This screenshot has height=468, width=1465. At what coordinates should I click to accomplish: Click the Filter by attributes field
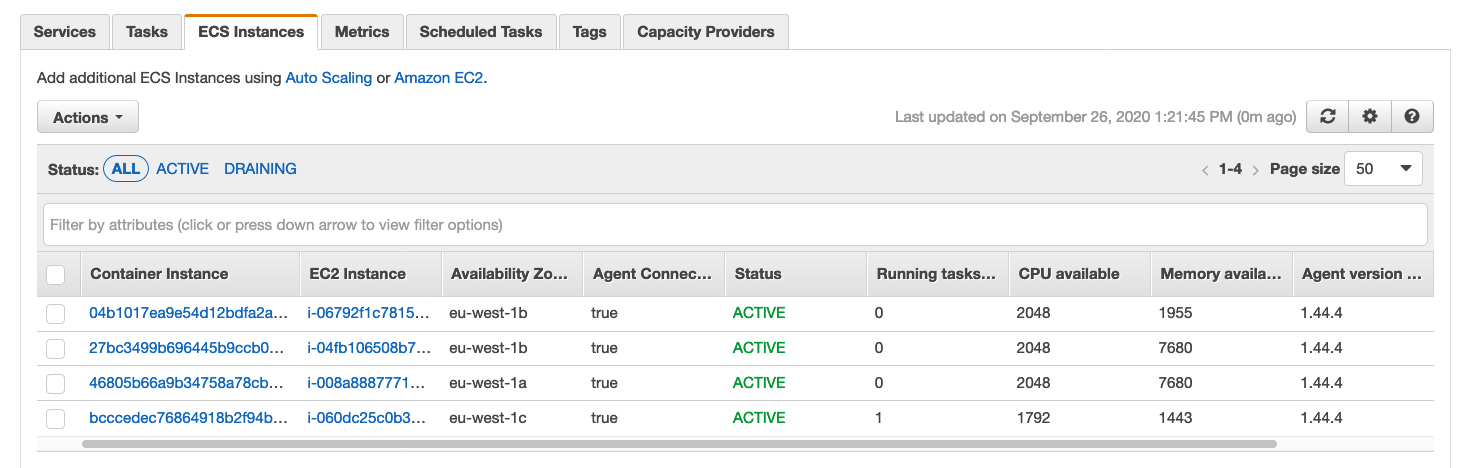pos(735,225)
